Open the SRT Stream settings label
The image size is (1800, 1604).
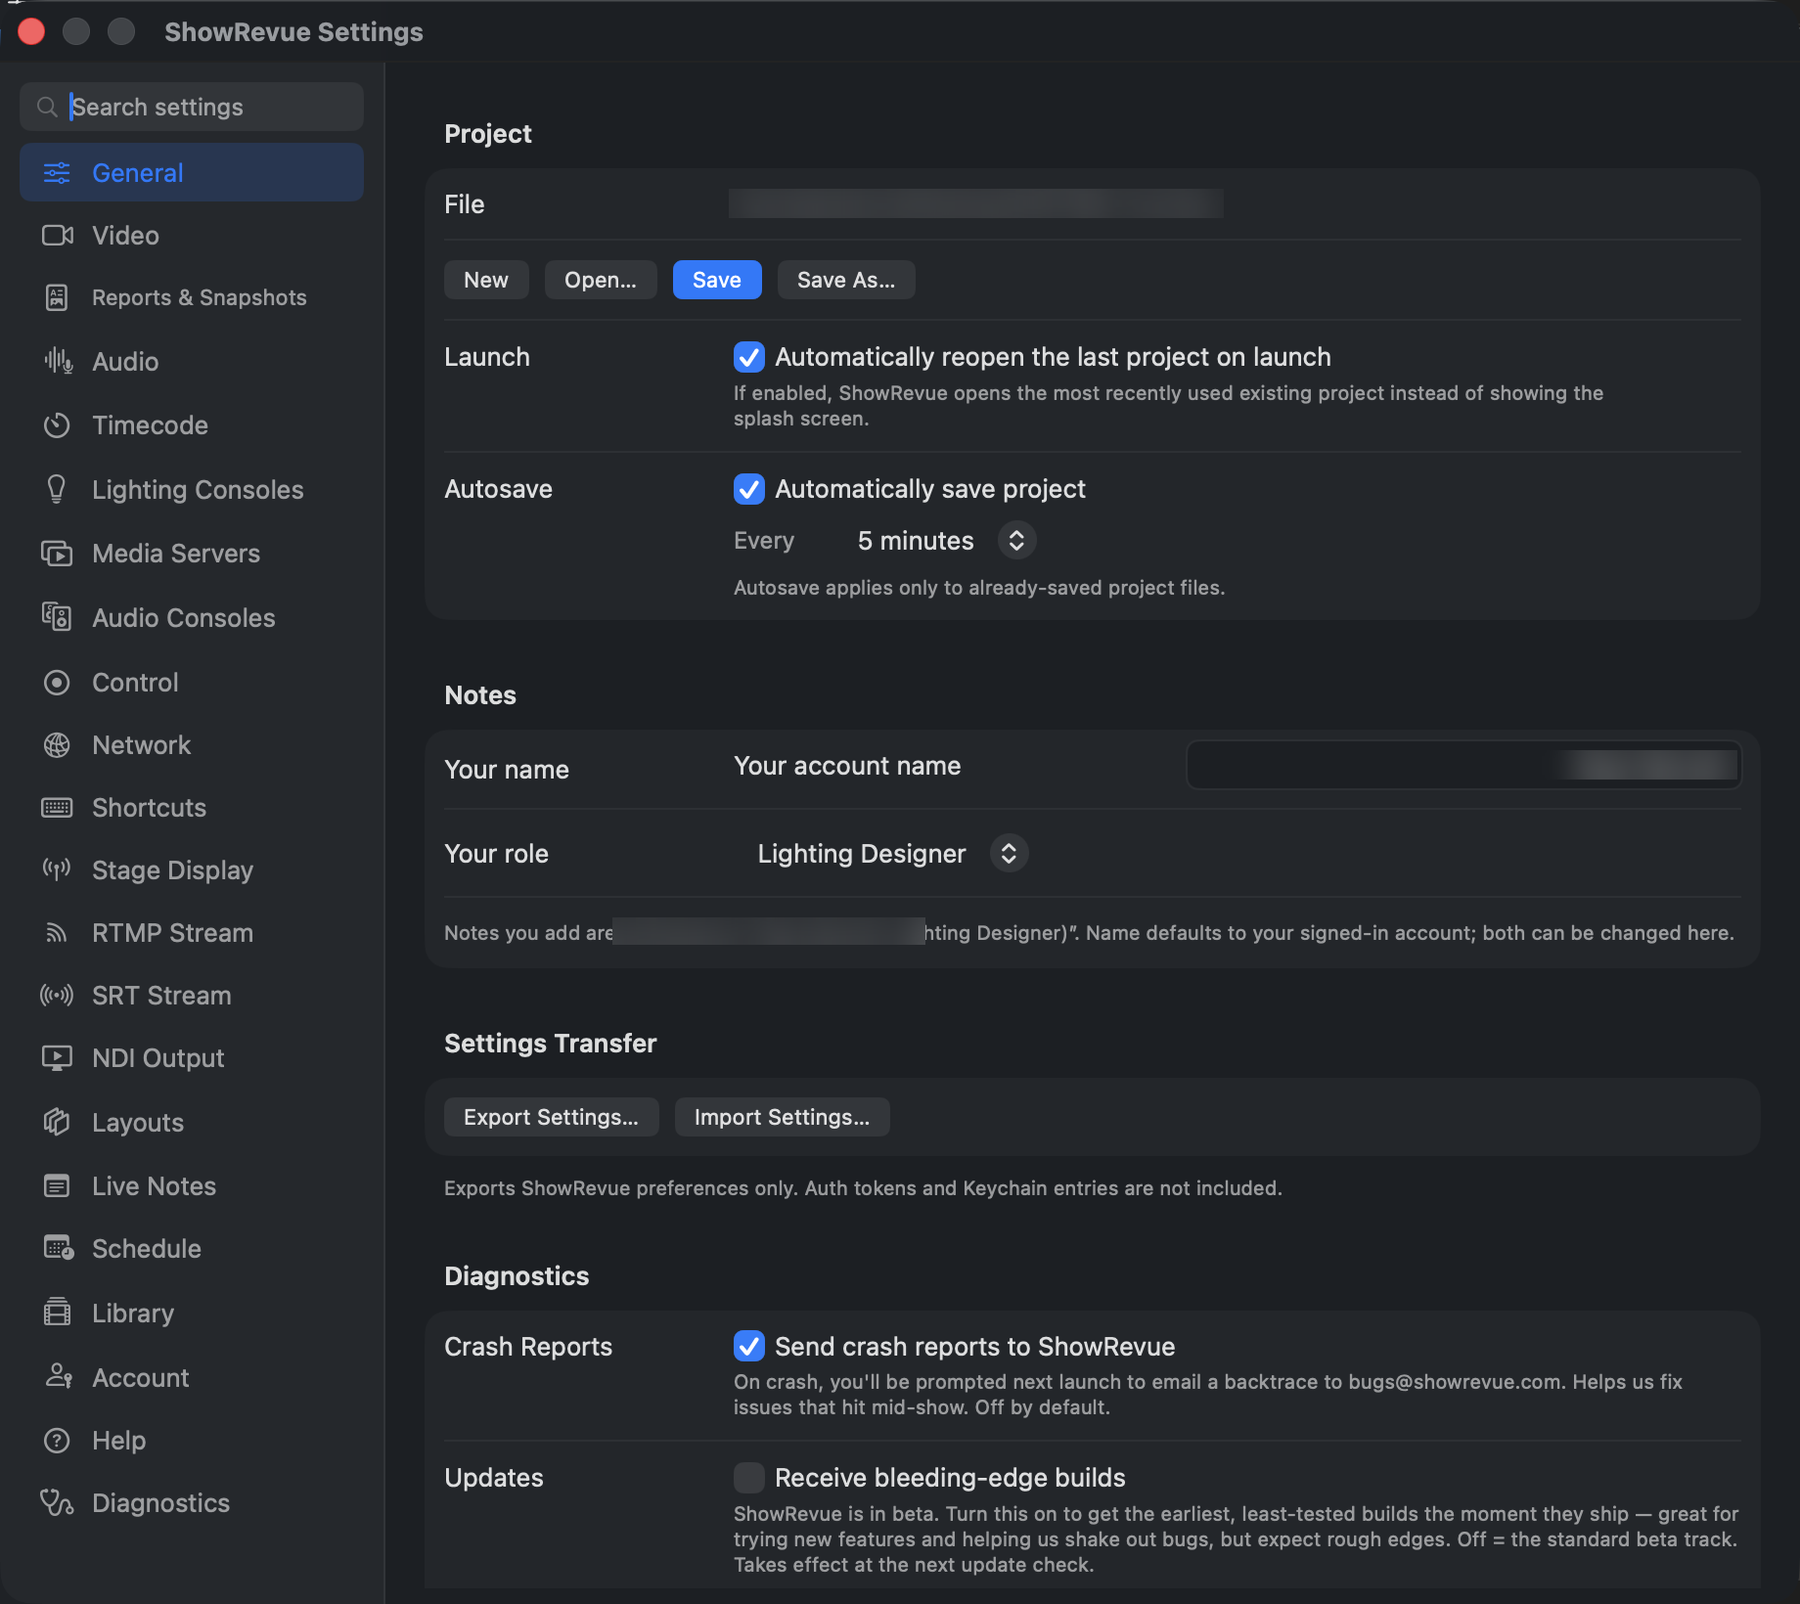162,995
